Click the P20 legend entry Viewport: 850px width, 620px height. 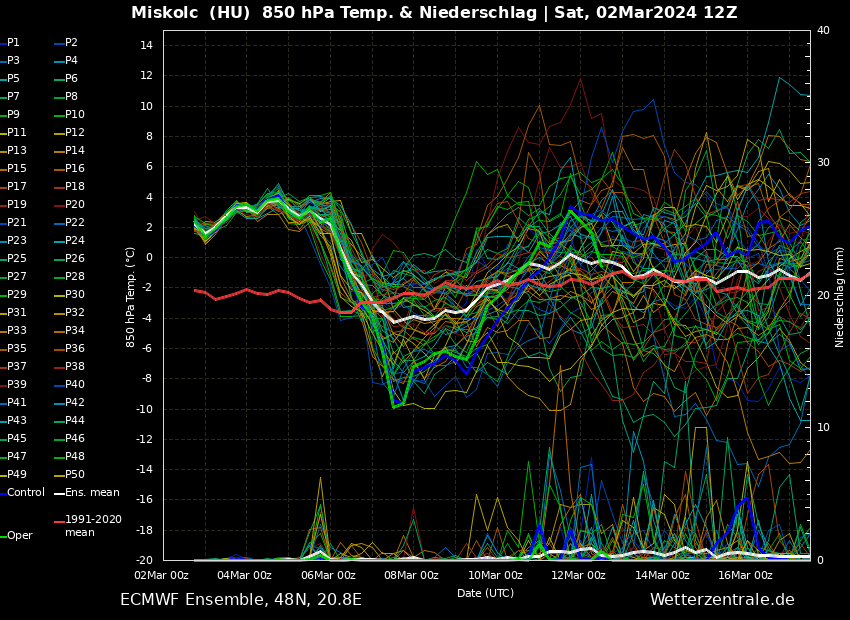tap(75, 205)
